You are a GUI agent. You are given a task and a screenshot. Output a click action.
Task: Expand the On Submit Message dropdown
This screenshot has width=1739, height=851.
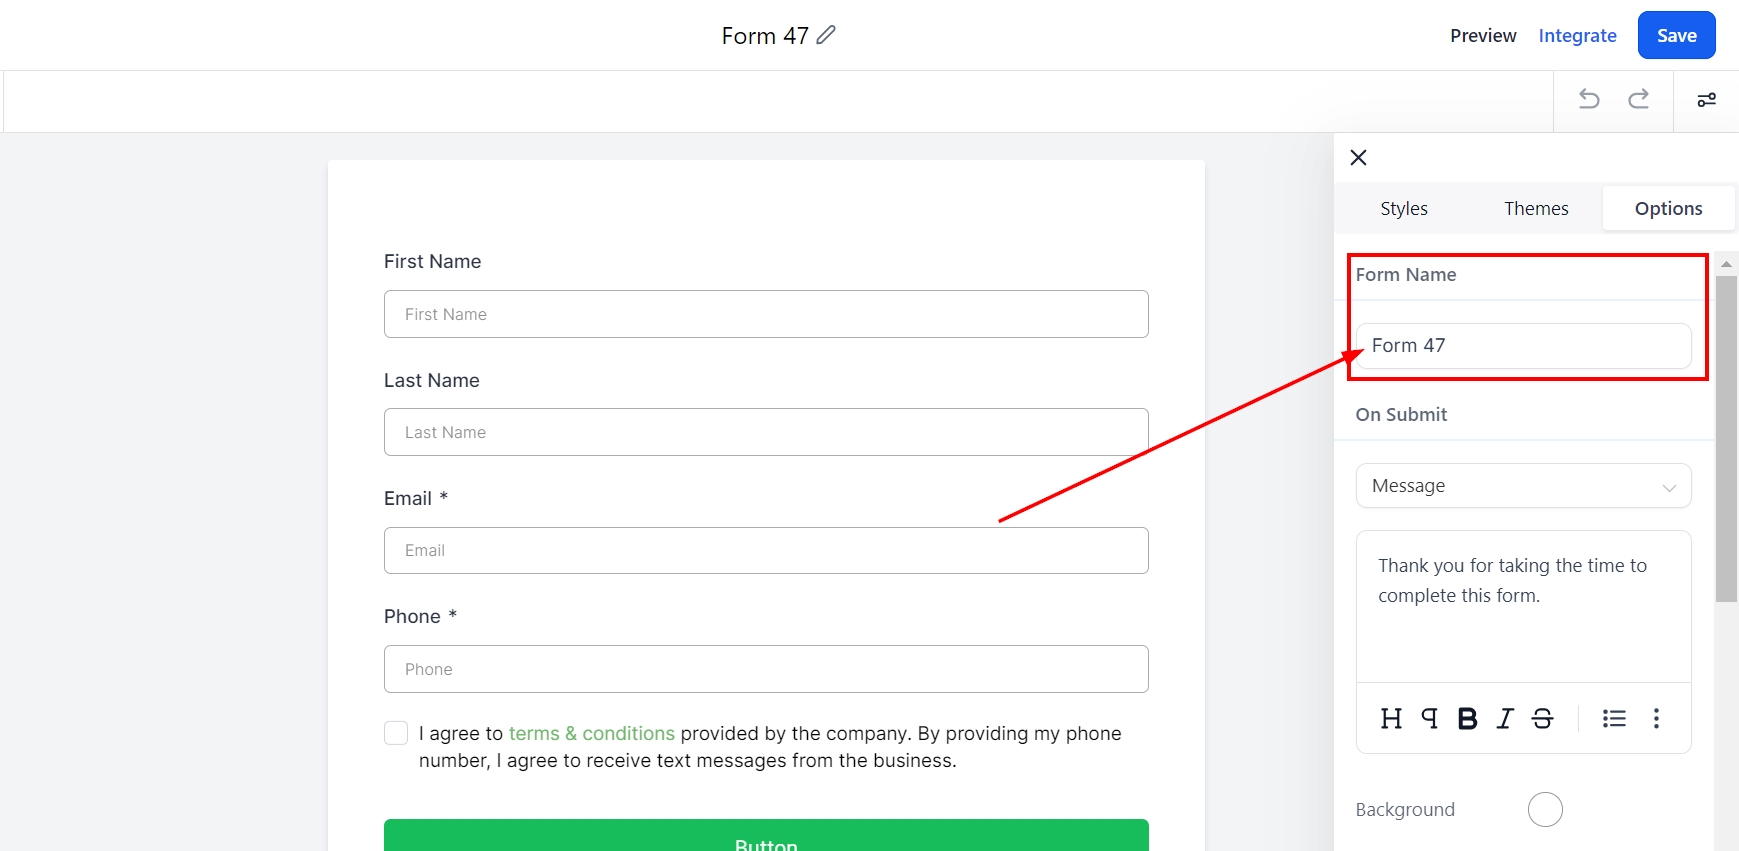coord(1523,486)
